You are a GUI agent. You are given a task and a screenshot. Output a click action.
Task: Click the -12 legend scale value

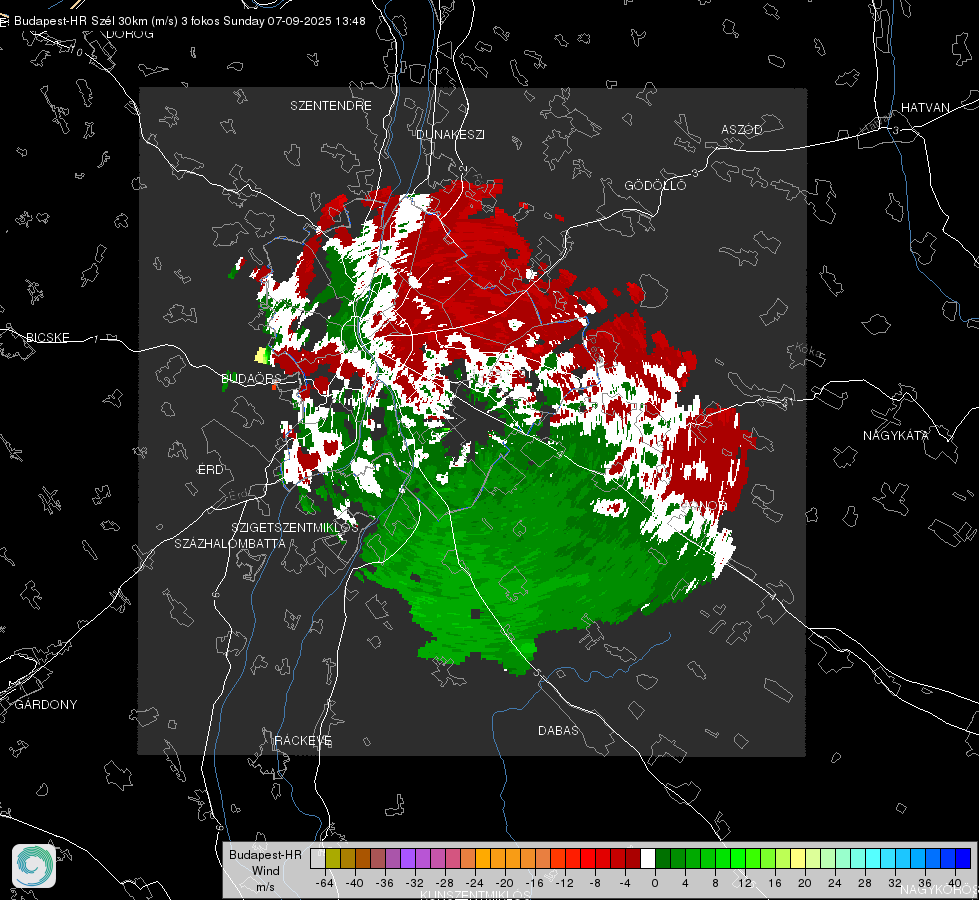click(565, 883)
